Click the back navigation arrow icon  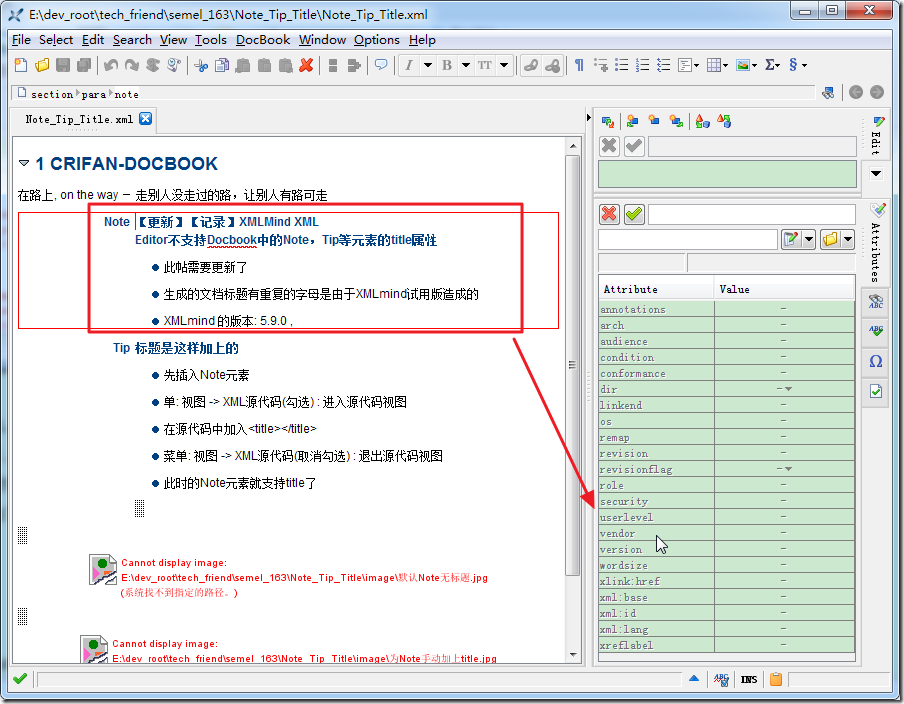pyautogui.click(x=856, y=92)
